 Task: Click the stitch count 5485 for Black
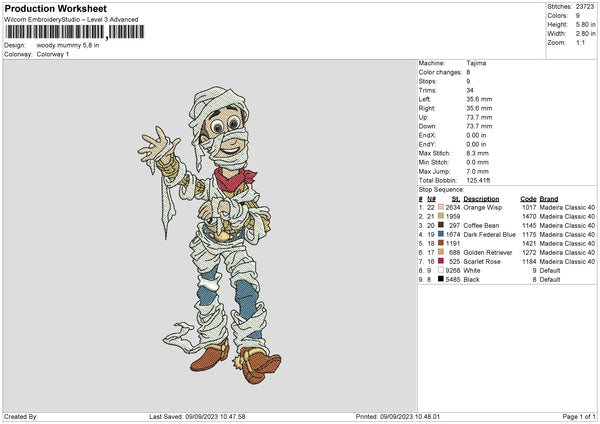tap(453, 280)
